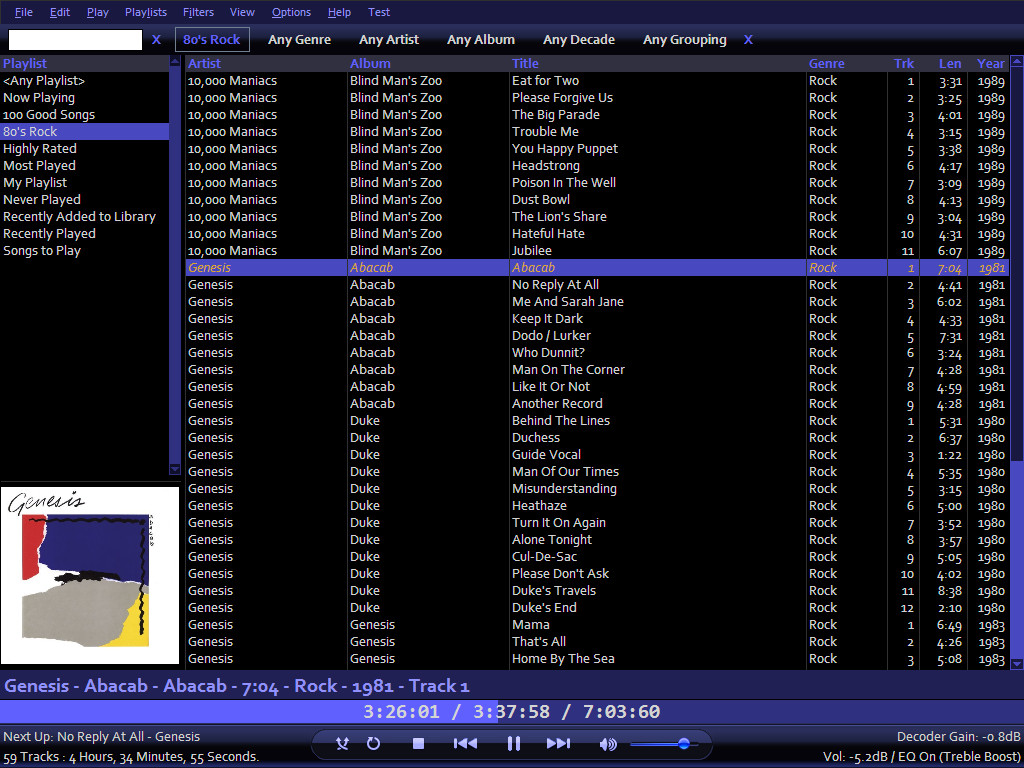This screenshot has height=768, width=1024.
Task: Open the View menu
Action: tap(242, 12)
